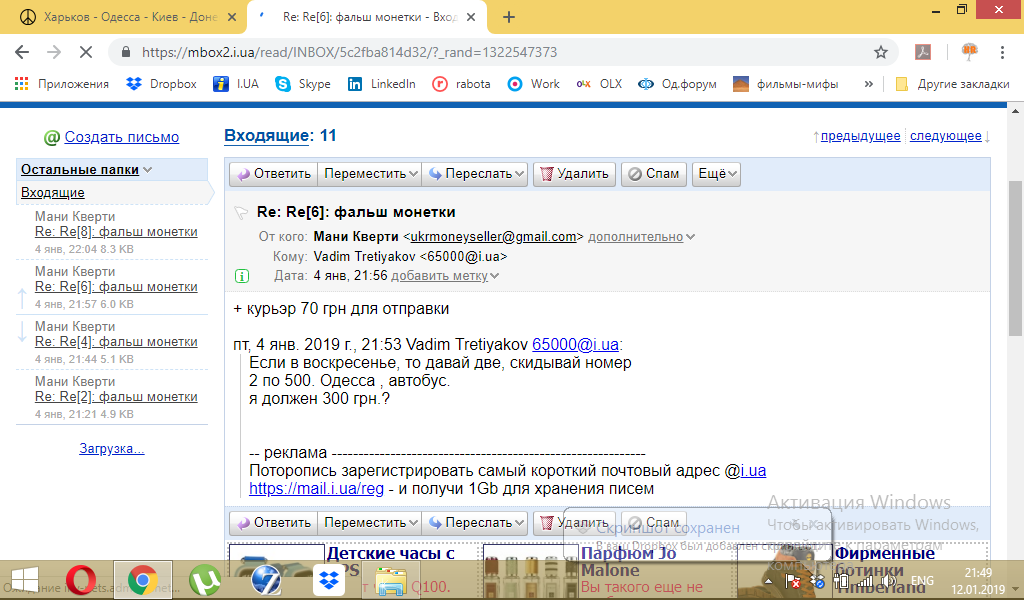Open the LinkedIn bookmark

[381, 84]
